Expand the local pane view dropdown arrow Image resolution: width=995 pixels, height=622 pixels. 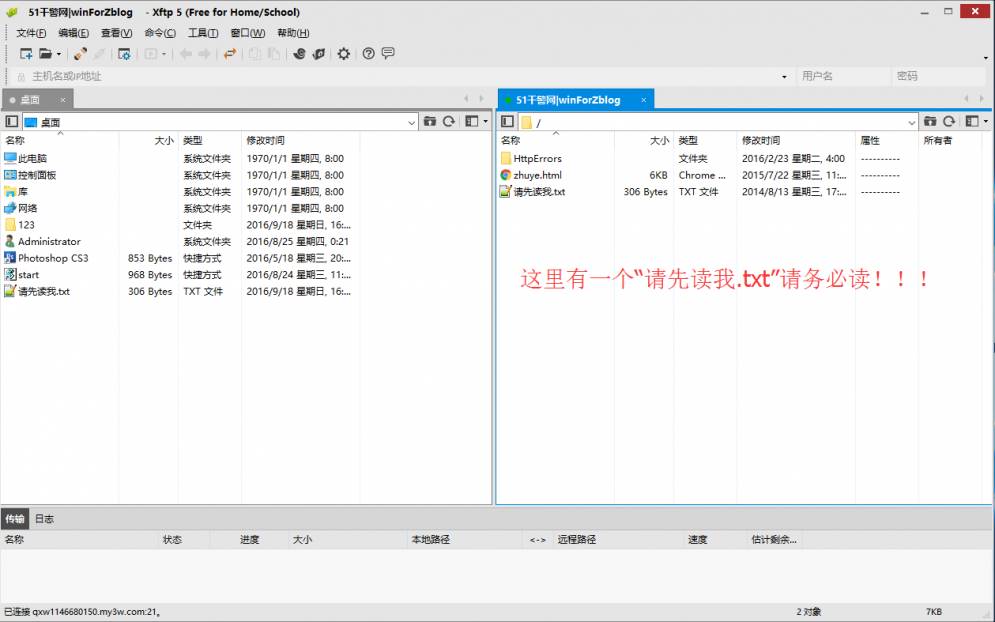485,121
